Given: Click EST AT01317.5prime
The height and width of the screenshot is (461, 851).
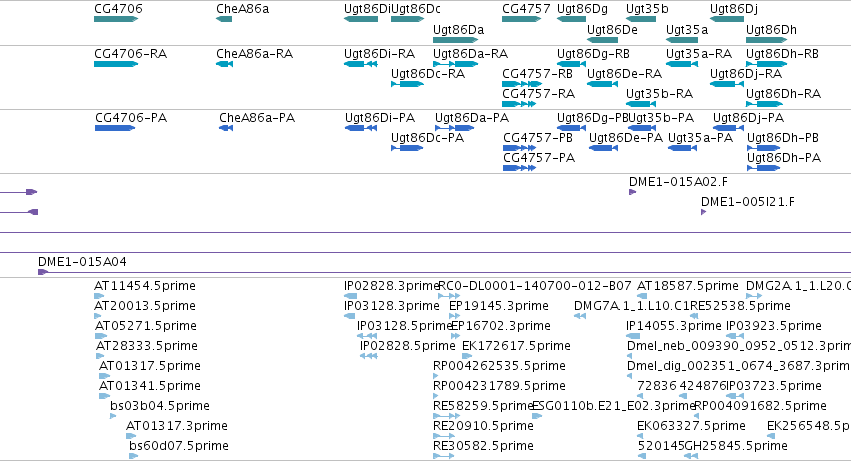Looking at the screenshot, I should point(105,376).
